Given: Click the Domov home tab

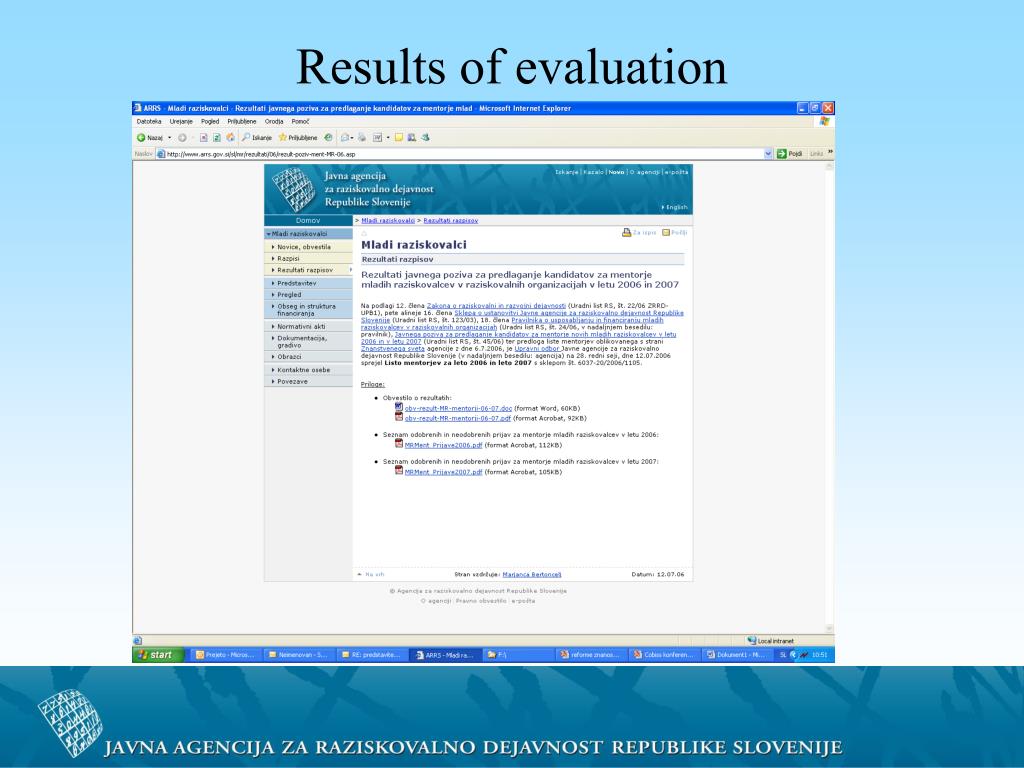Looking at the screenshot, I should pos(308,221).
